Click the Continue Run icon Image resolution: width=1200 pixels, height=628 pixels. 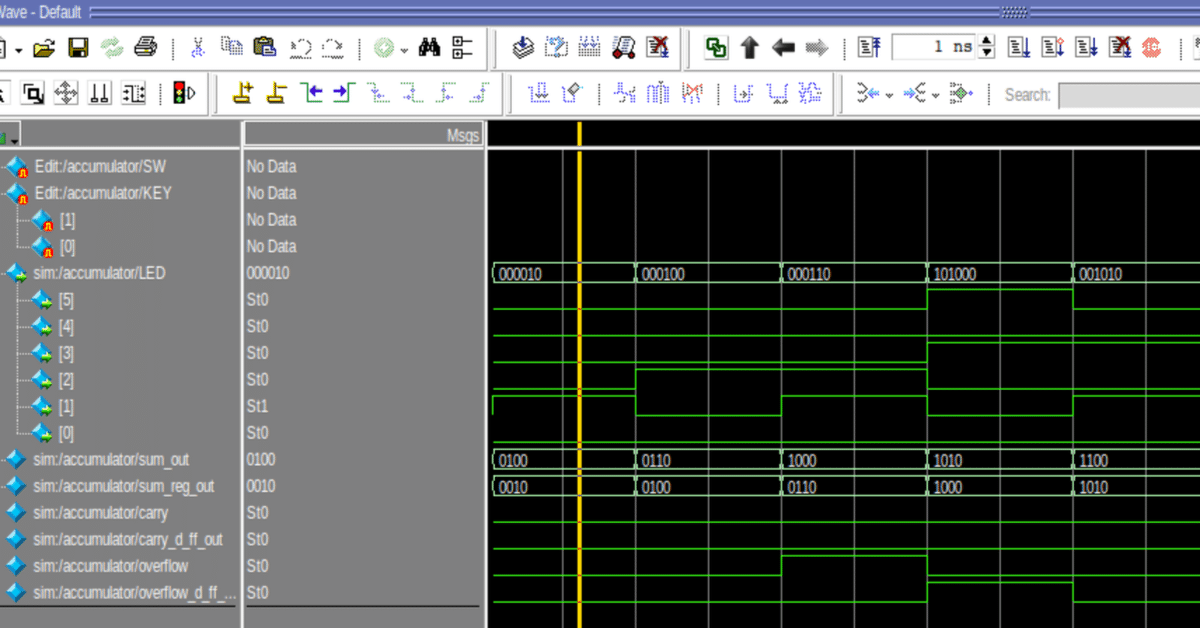(1053, 48)
